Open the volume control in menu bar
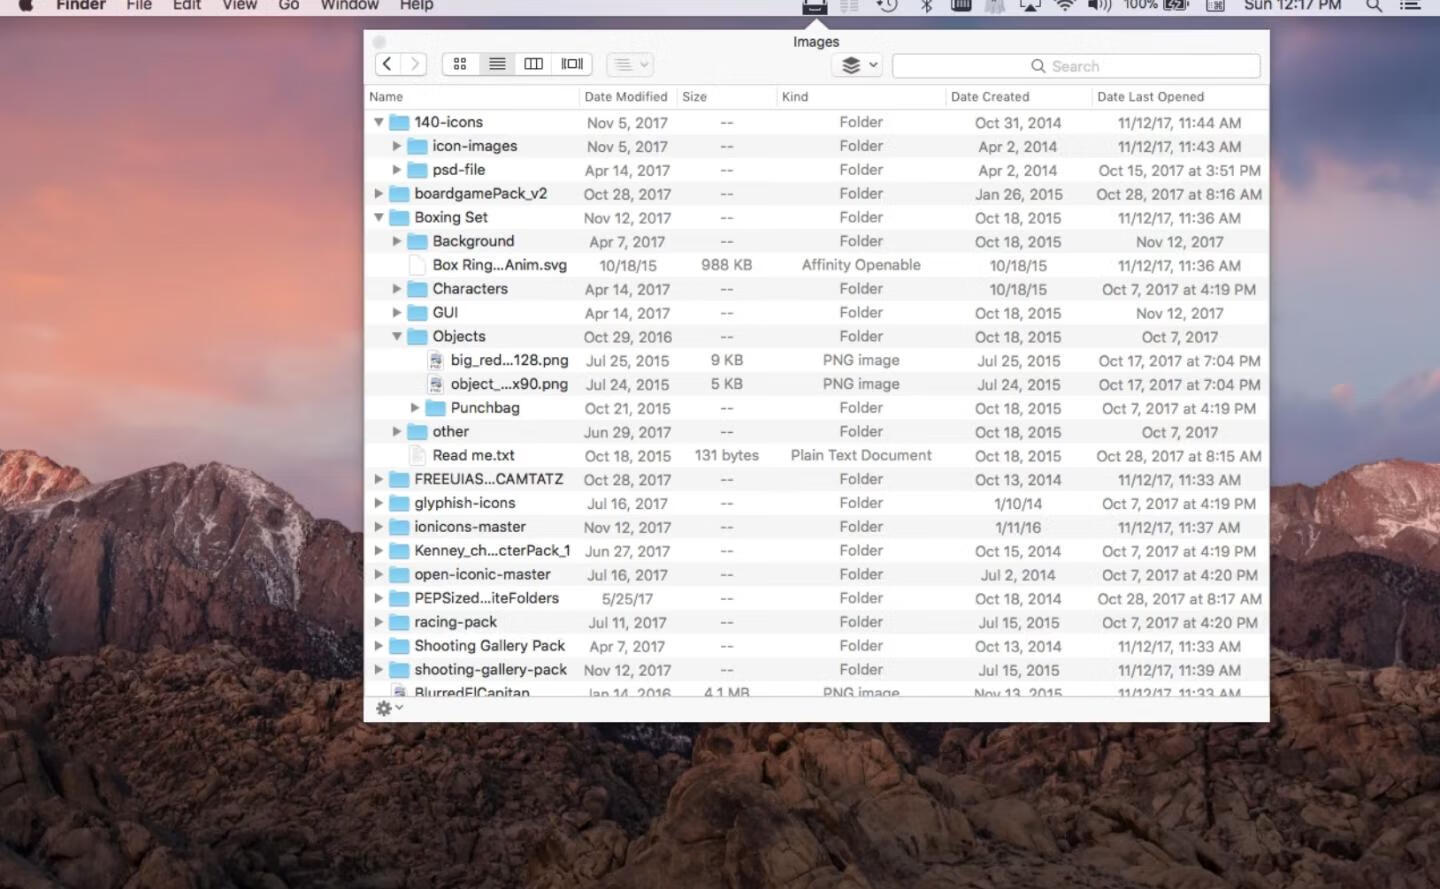1440x889 pixels. click(x=1099, y=5)
